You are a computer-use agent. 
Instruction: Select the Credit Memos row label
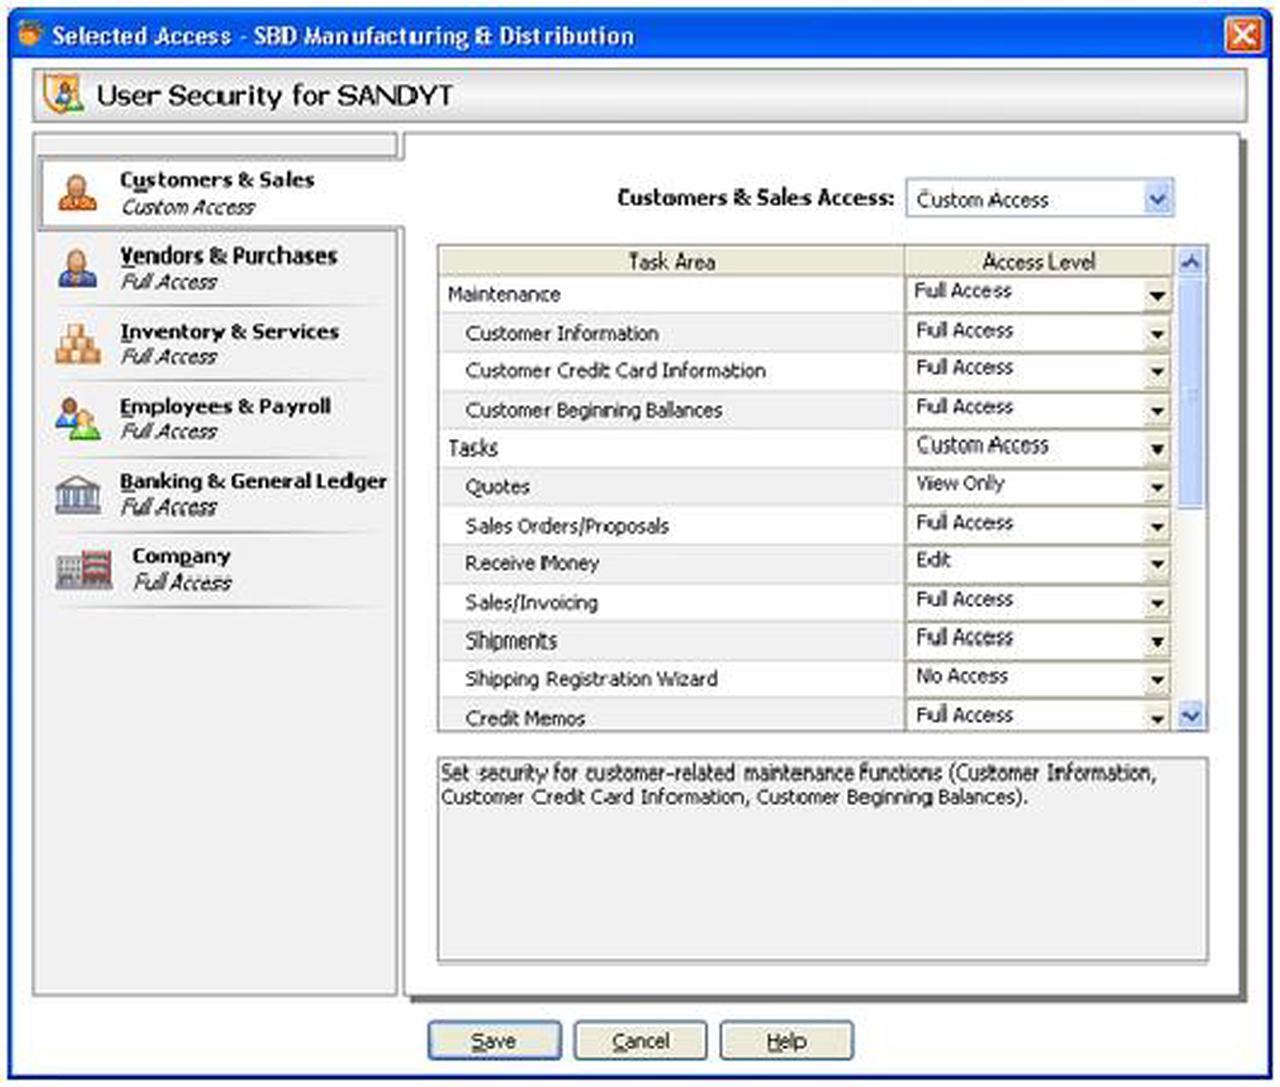(x=525, y=718)
